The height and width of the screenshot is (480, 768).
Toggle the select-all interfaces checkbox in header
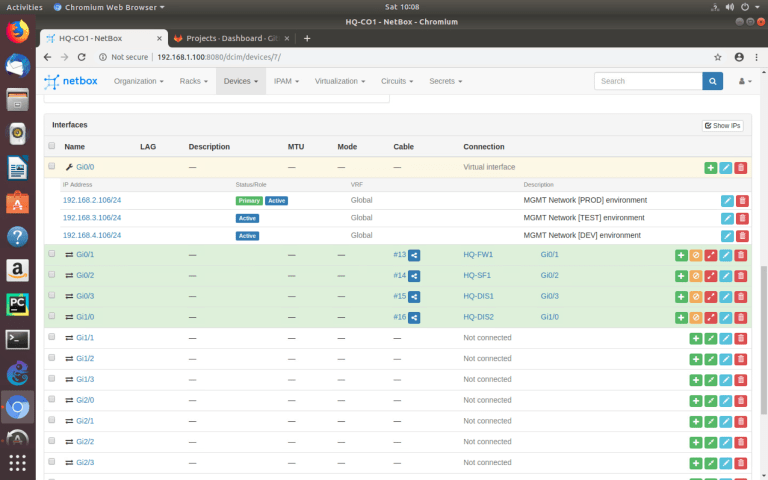51,145
